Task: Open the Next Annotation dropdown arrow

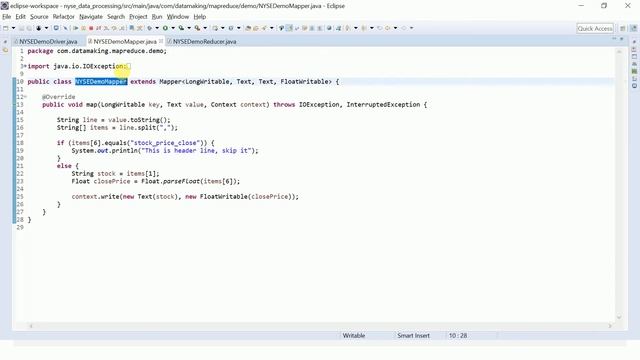Action: (x=356, y=28)
